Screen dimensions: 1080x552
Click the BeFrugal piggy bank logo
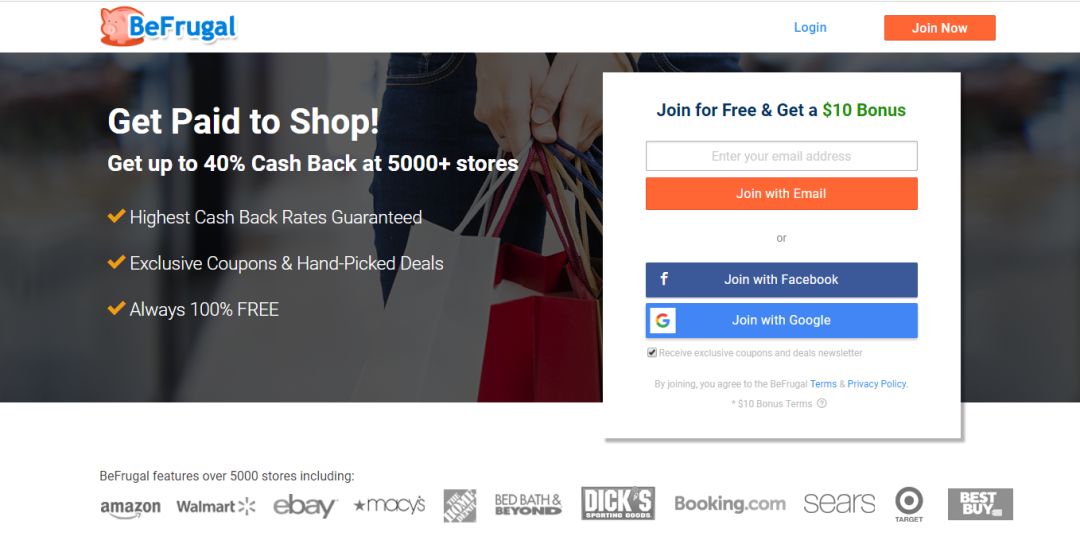(168, 27)
